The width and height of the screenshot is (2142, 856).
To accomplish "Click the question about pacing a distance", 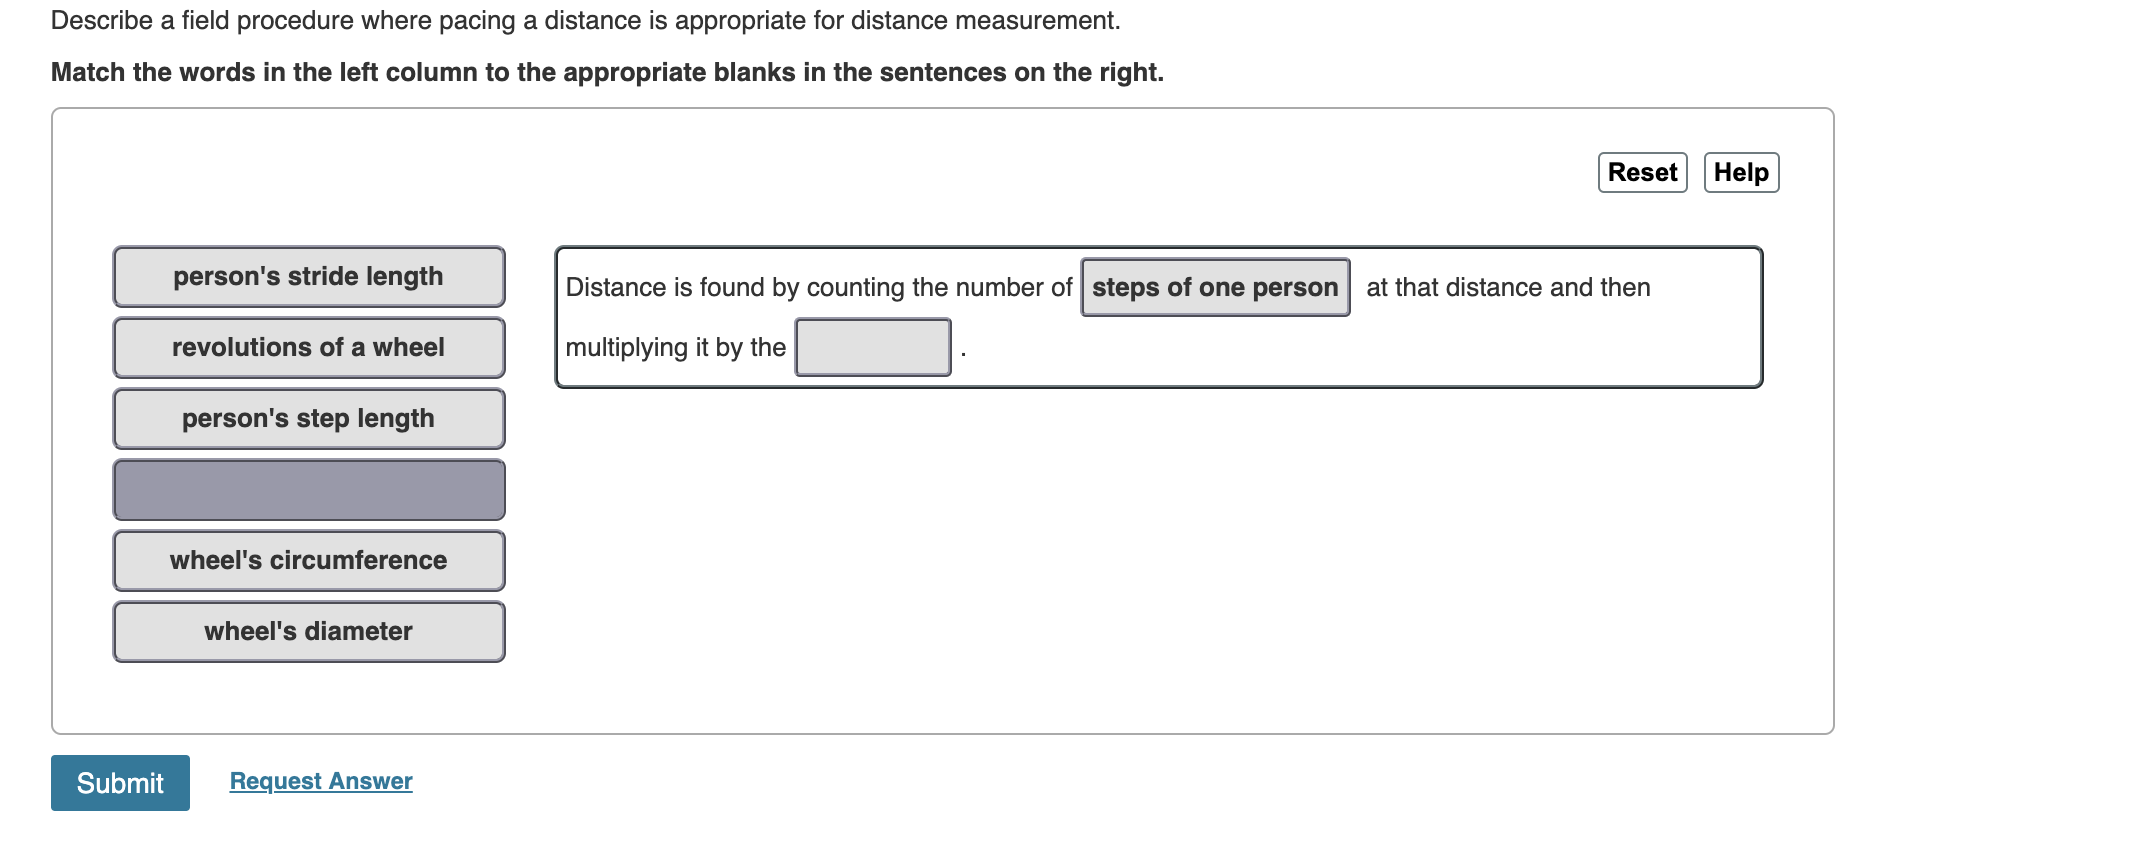I will 585,20.
